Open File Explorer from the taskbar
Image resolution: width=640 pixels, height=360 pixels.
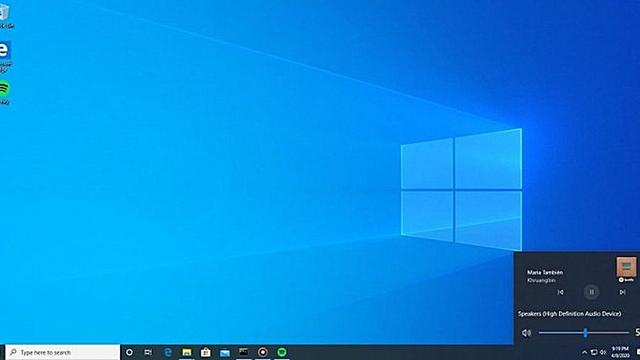pos(187,352)
